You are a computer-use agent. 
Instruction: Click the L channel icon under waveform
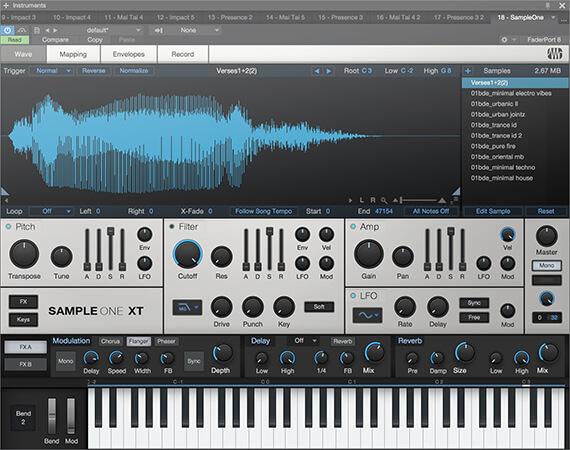(x=361, y=200)
